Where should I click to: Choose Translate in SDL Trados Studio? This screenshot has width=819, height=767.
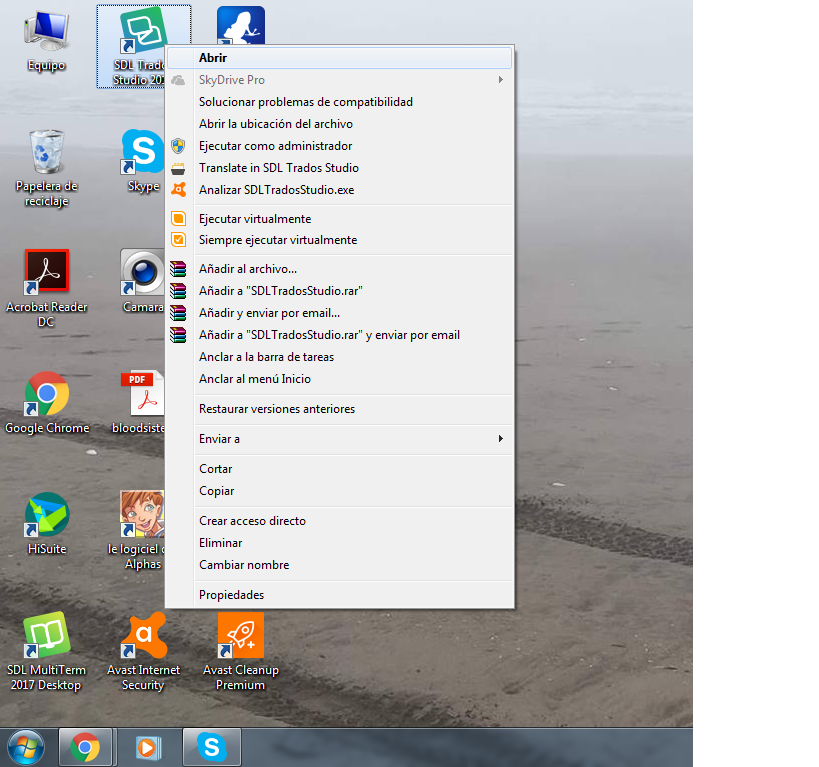pyautogui.click(x=340, y=168)
